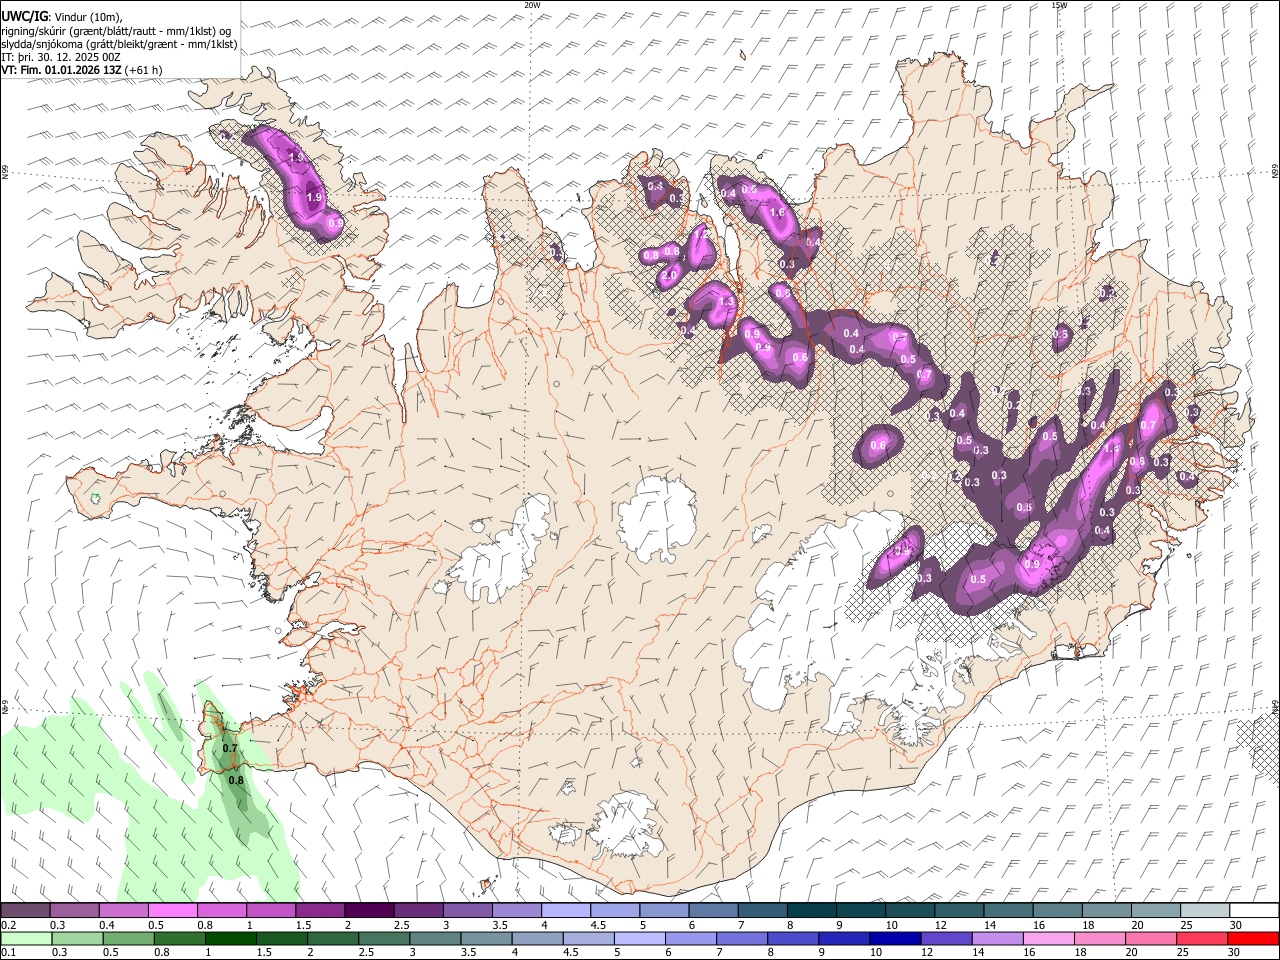
Task: Click the bright red rain legend swatch for 30
Action: [x=1253, y=938]
